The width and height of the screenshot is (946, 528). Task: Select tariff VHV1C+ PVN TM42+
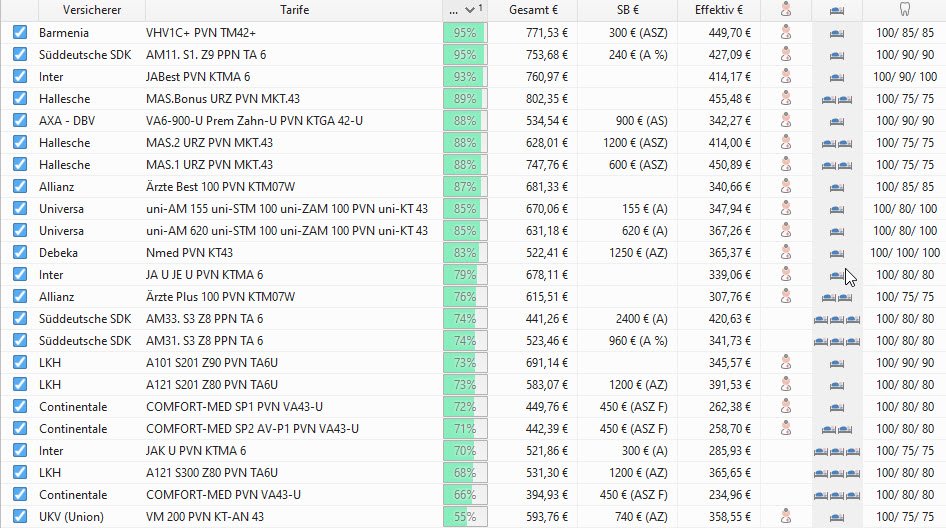[x=201, y=33]
